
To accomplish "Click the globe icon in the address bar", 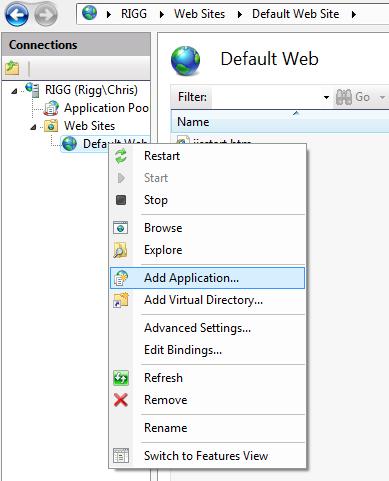I will click(90, 13).
